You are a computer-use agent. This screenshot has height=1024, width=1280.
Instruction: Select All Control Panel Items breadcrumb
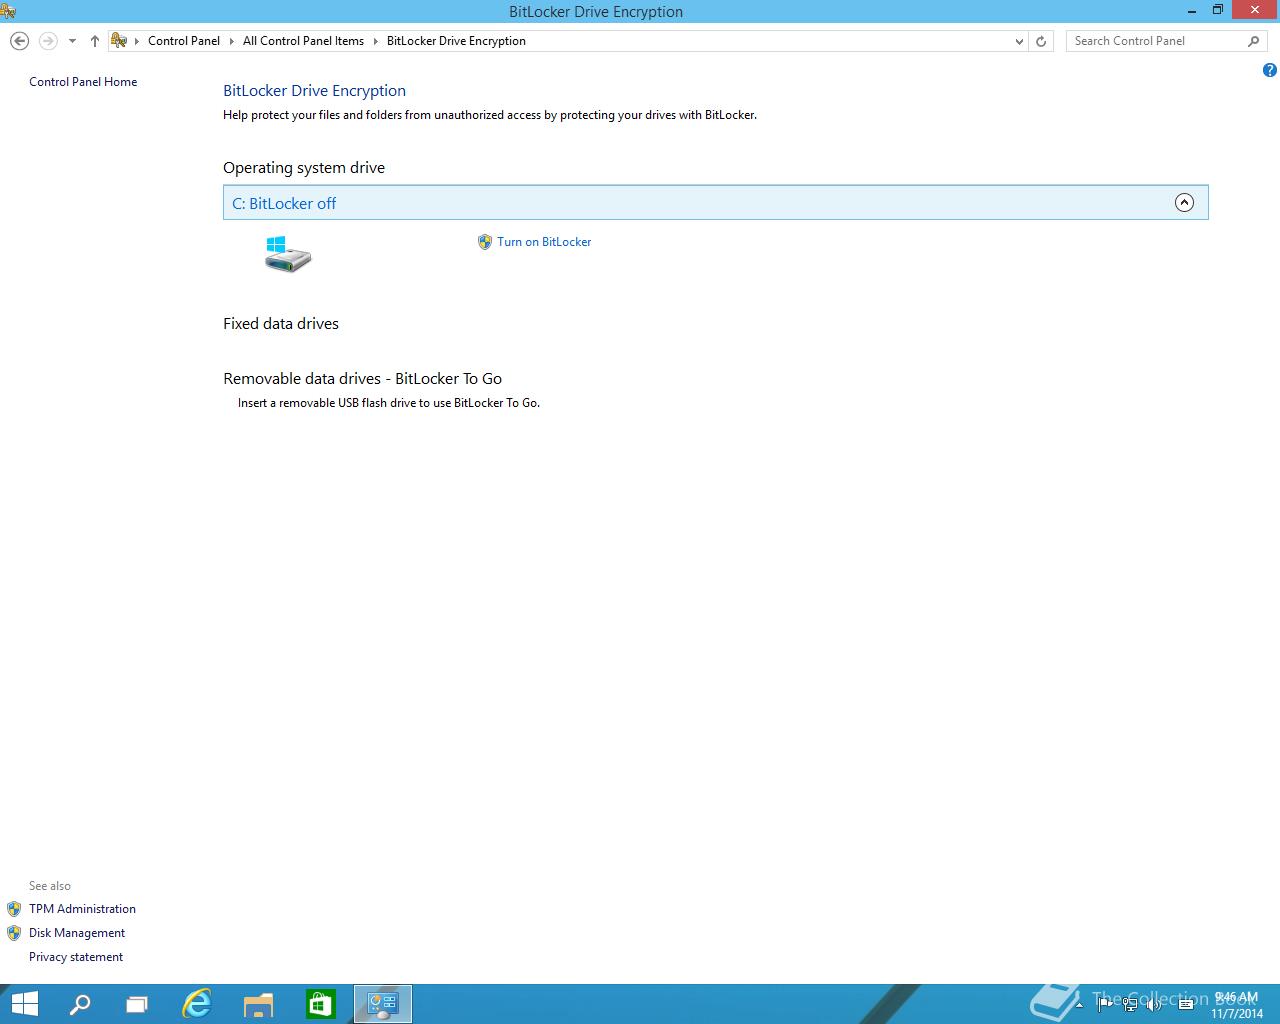point(303,41)
